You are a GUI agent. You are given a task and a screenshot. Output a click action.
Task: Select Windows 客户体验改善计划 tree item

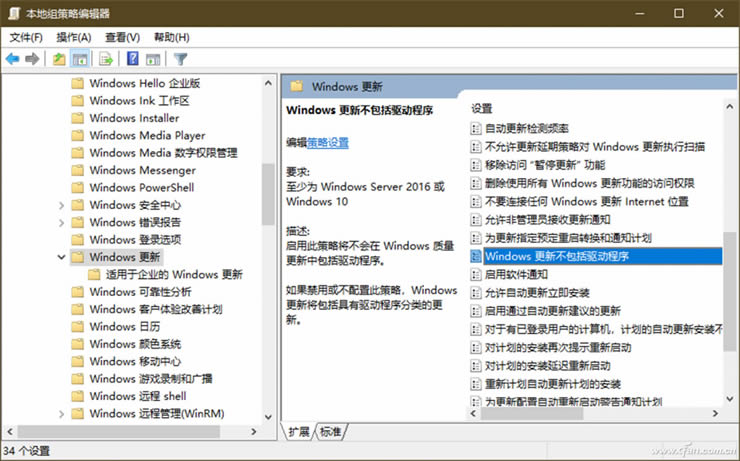point(156,310)
